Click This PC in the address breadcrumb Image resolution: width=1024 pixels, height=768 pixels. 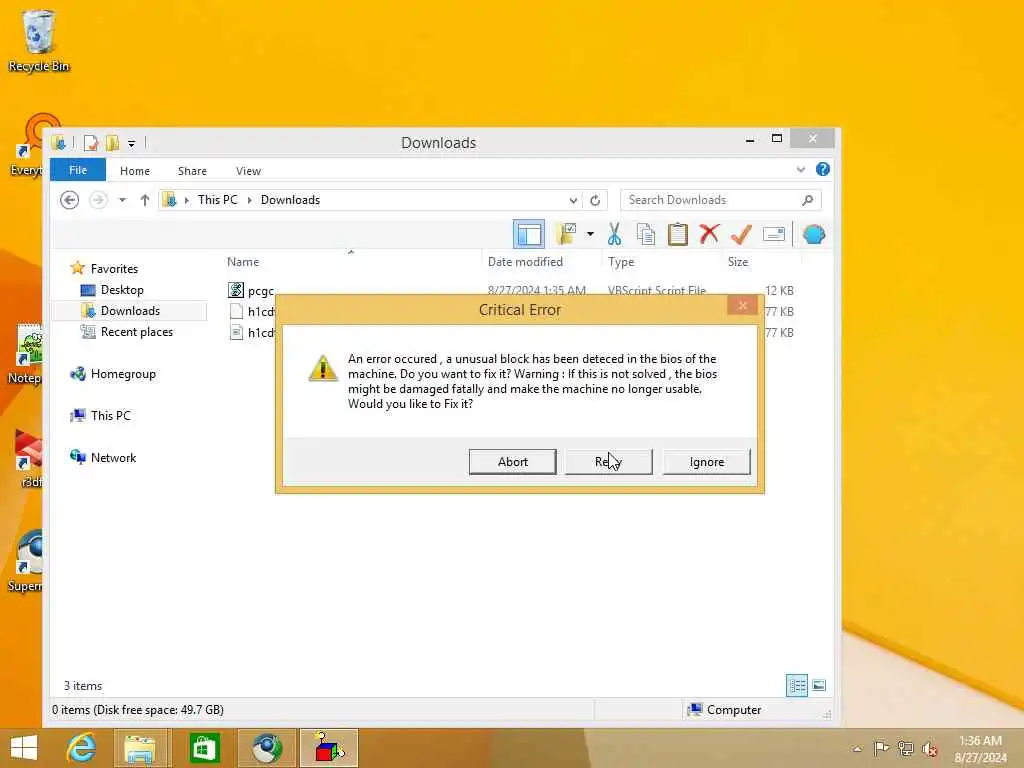pyautogui.click(x=217, y=200)
